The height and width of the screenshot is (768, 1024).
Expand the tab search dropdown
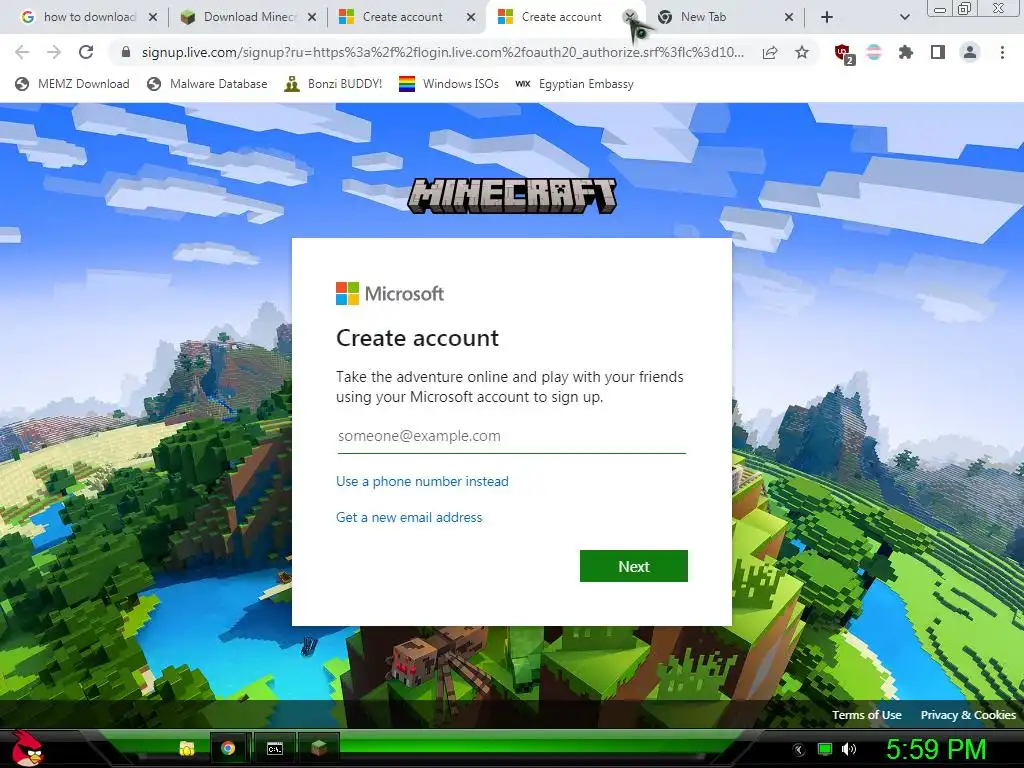(x=904, y=18)
